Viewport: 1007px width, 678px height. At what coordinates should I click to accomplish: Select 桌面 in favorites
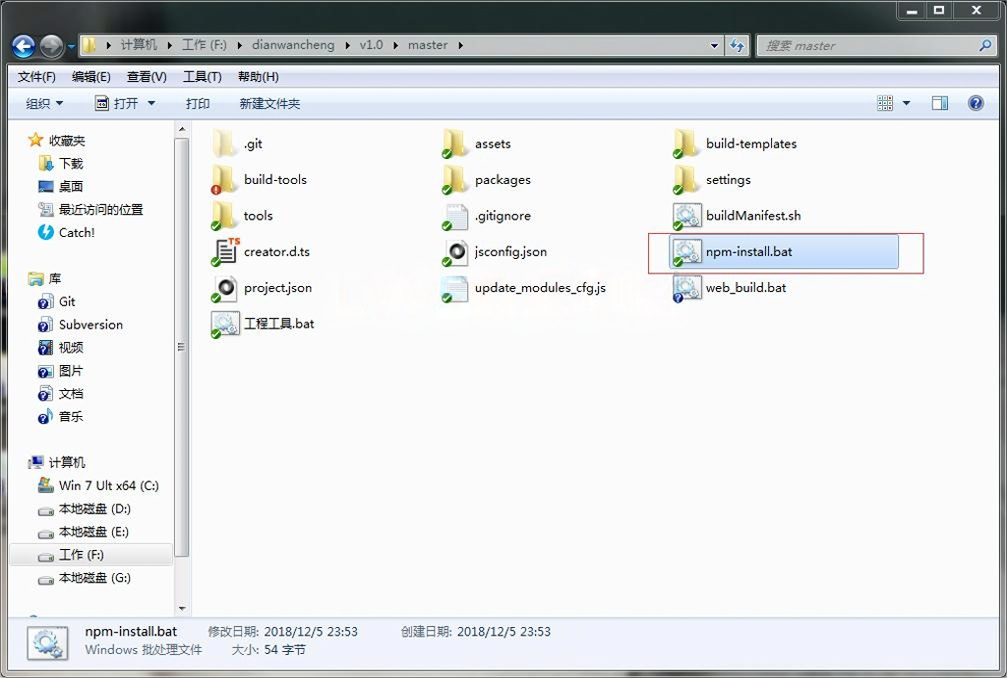(61, 187)
